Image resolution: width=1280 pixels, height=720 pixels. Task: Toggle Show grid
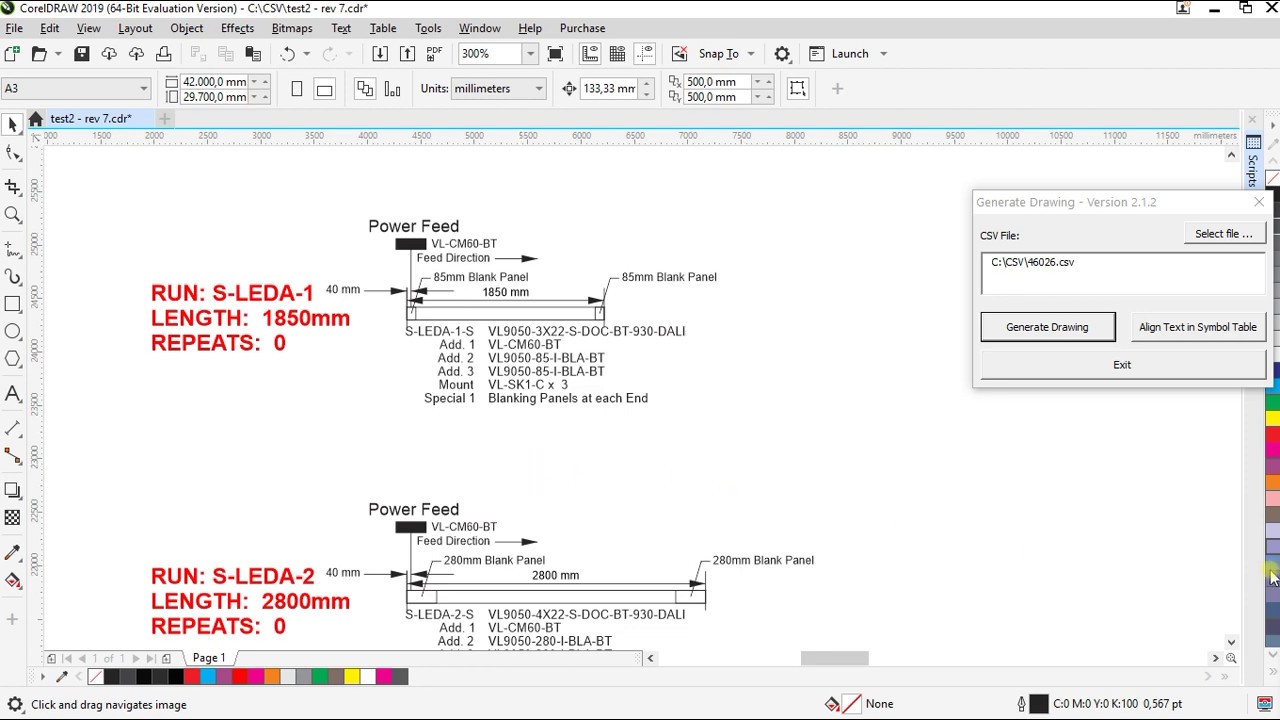click(617, 54)
